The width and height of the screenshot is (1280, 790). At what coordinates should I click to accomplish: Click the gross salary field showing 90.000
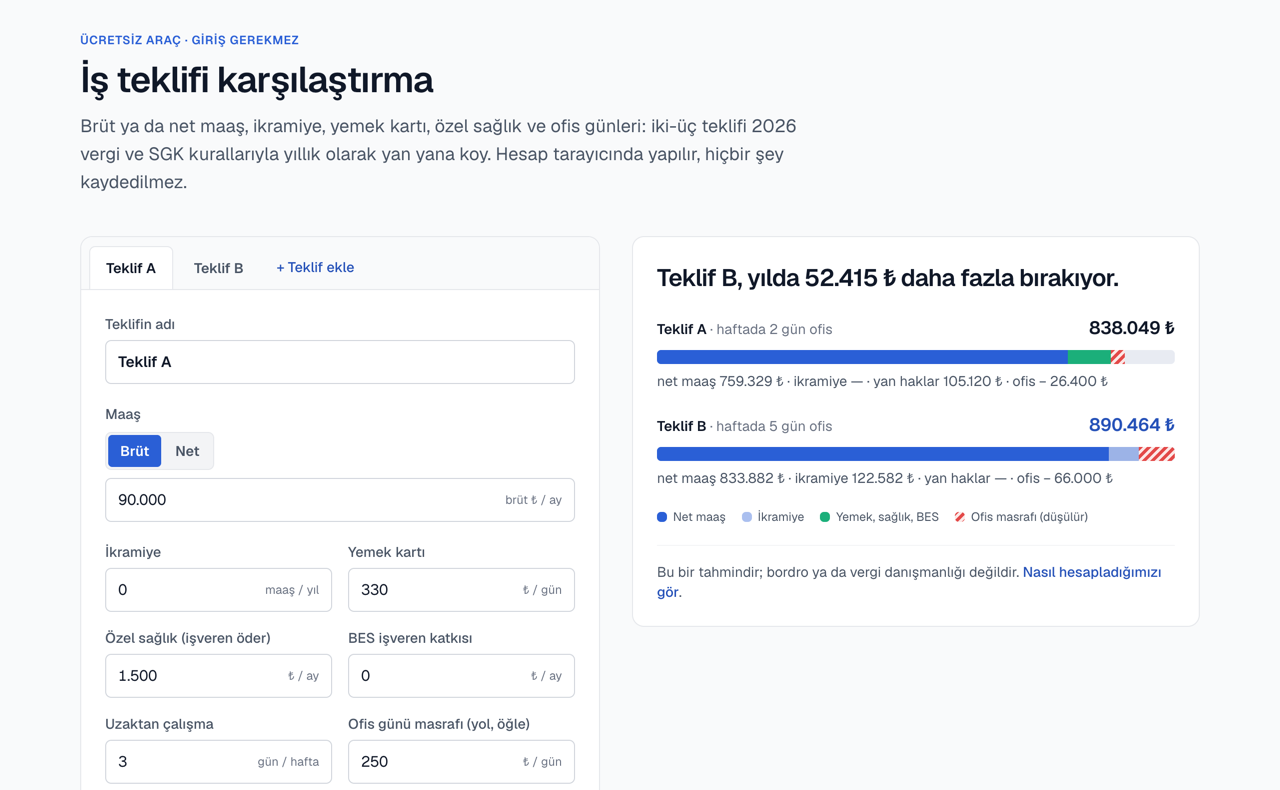(x=340, y=500)
